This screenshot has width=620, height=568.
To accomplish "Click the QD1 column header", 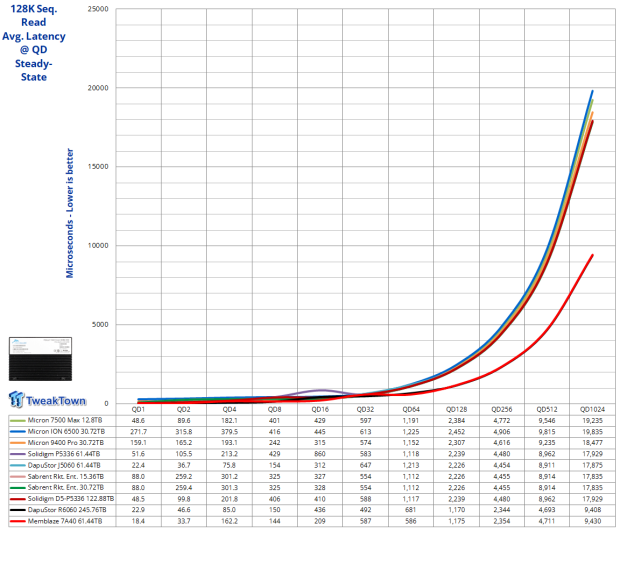I will [138, 409].
